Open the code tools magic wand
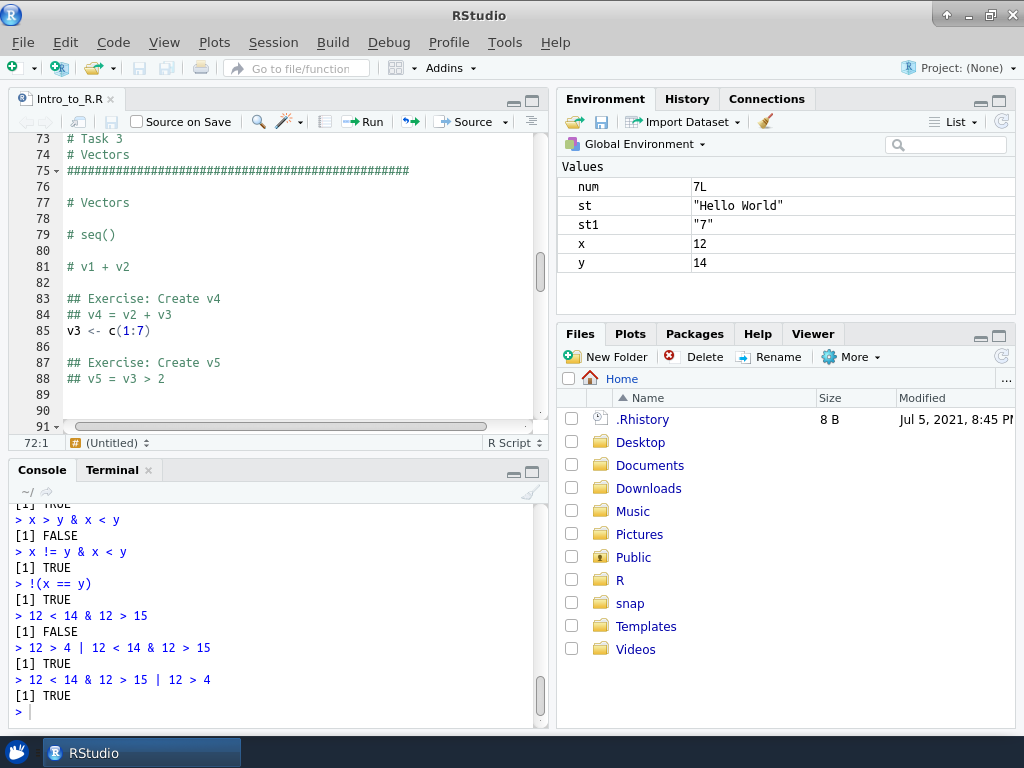 [x=284, y=122]
